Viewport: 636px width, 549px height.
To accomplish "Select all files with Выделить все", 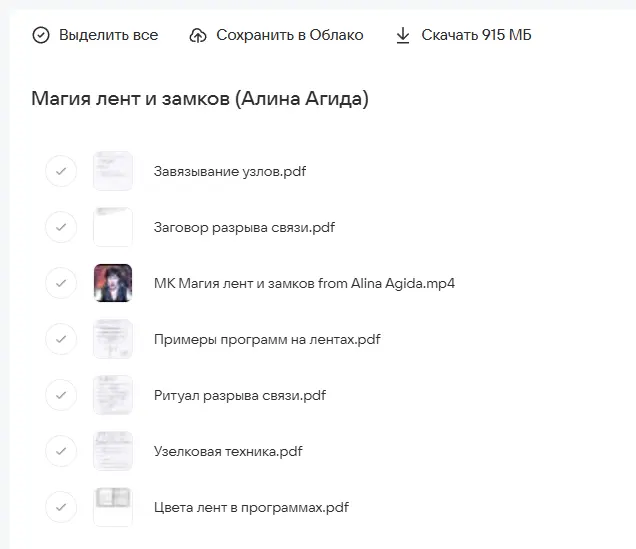I will coord(108,35).
